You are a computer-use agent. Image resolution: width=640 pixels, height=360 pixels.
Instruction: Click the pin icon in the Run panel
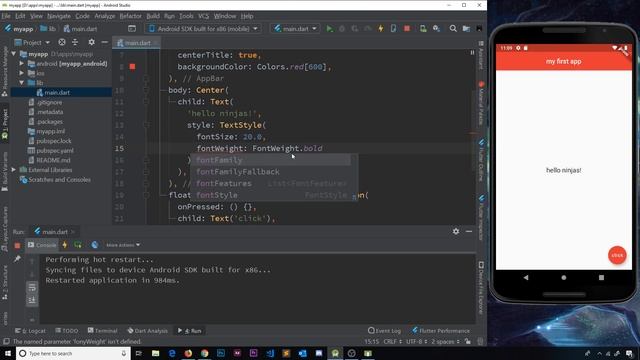17,259
